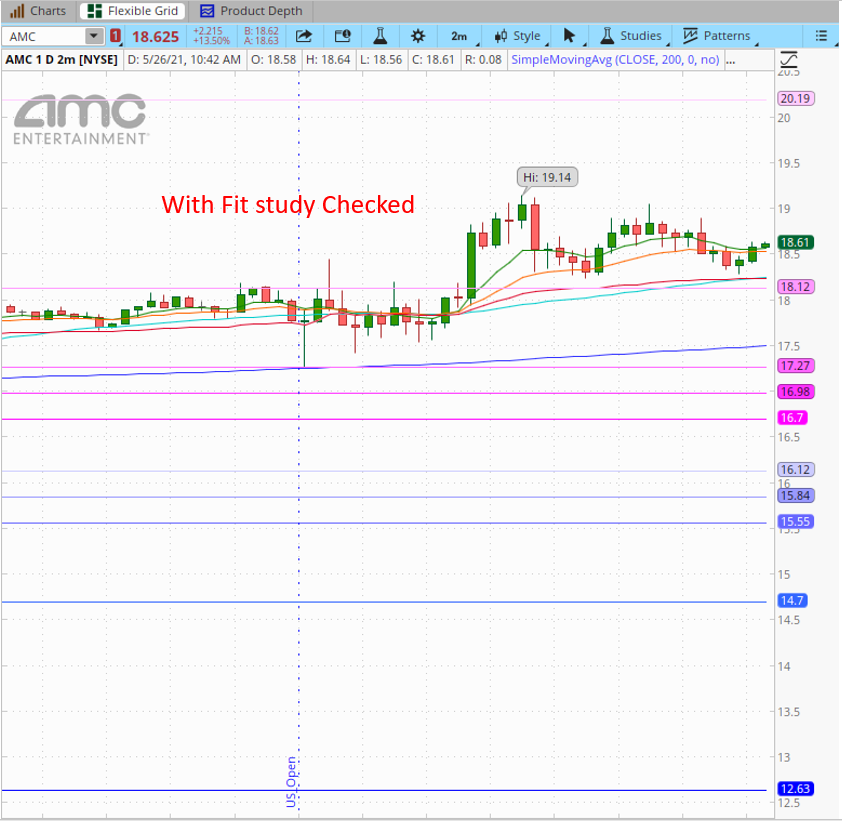Open chart settings gear icon
Image resolution: width=842 pixels, height=821 pixels.
[x=418, y=36]
